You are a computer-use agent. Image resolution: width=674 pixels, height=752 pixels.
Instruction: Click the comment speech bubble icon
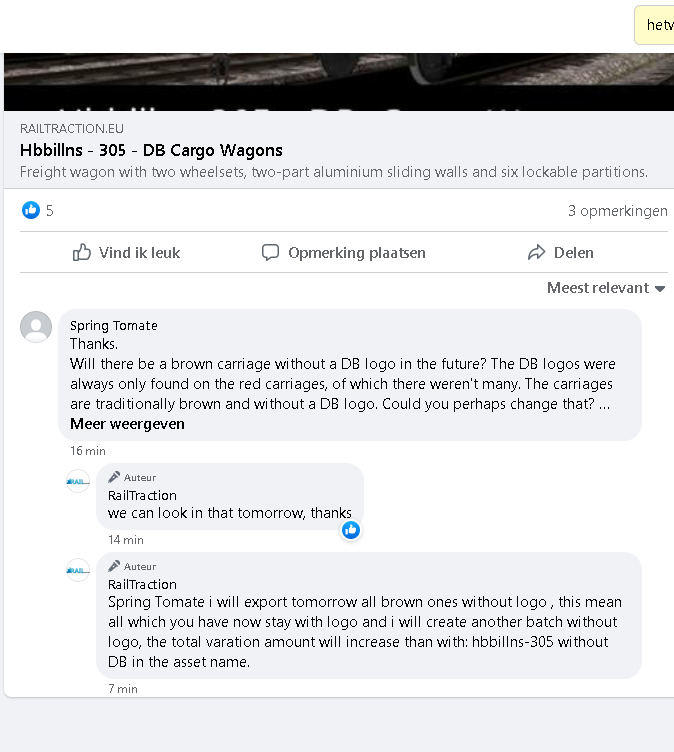click(270, 253)
